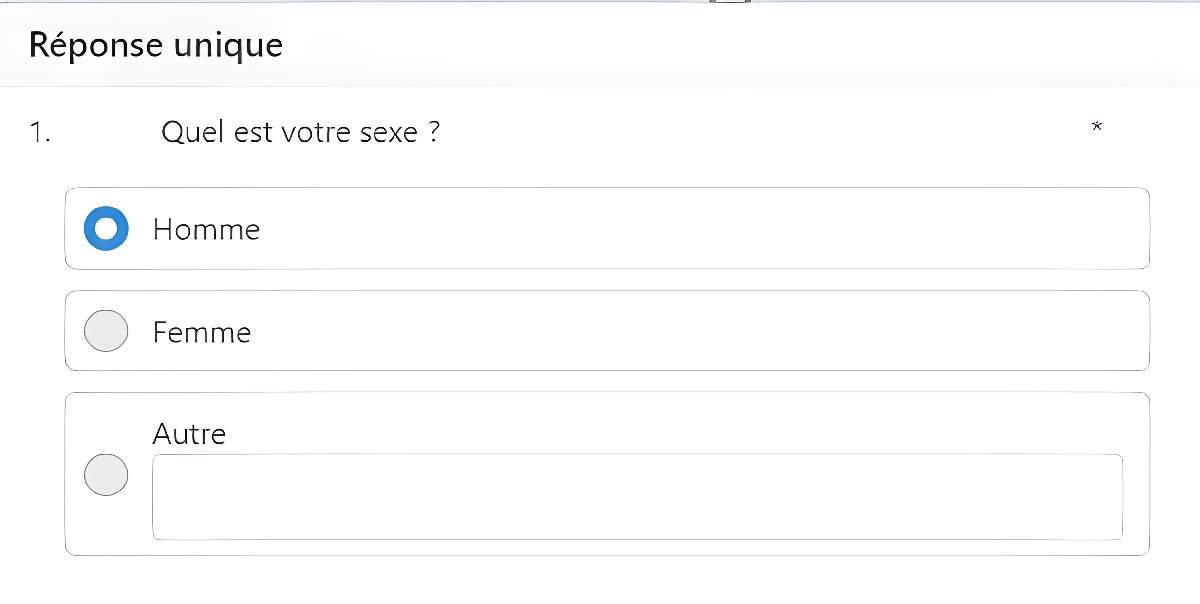This screenshot has height=604, width=1200.
Task: Click empty space in the Femme option row
Action: click(700, 331)
